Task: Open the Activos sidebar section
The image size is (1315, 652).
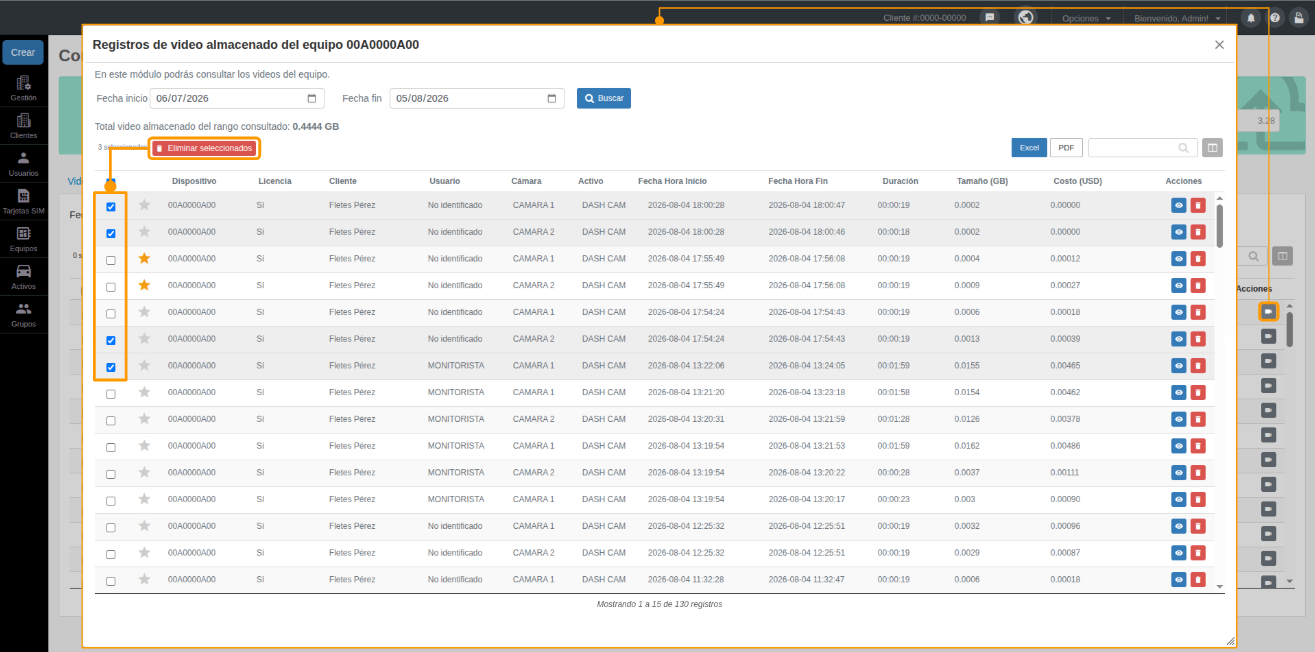Action: click(x=23, y=278)
